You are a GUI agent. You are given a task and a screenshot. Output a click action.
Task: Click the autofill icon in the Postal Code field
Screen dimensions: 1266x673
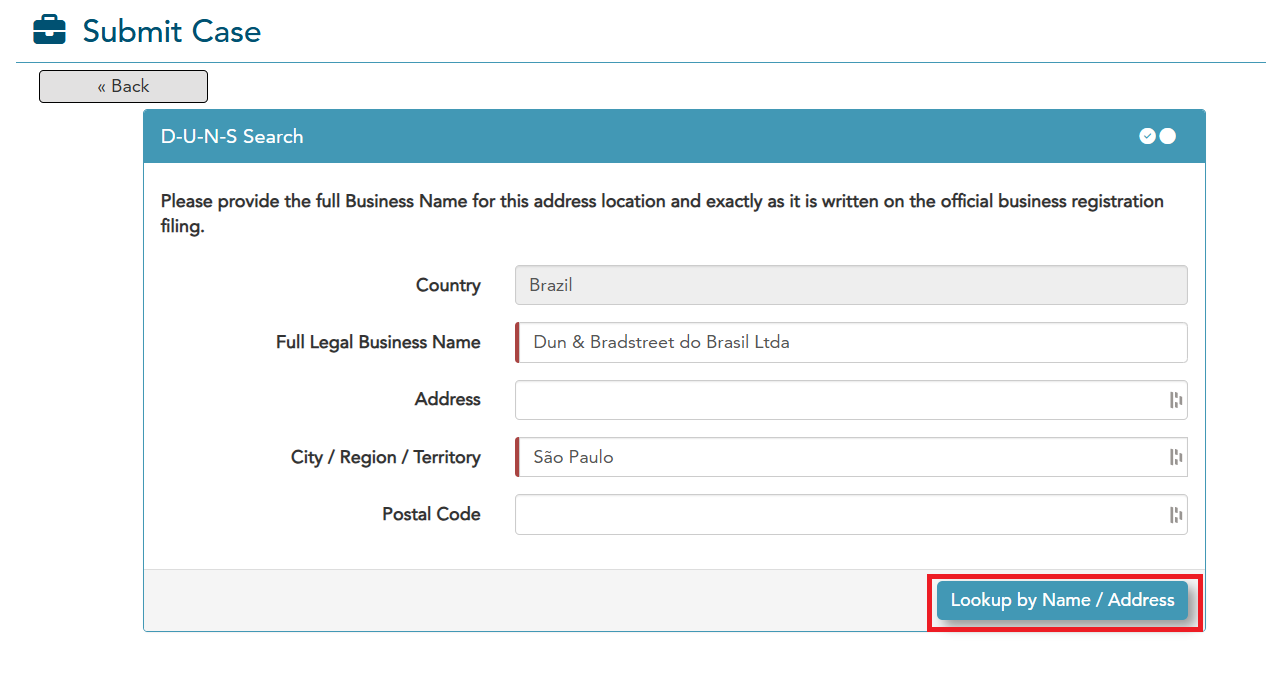click(1176, 515)
